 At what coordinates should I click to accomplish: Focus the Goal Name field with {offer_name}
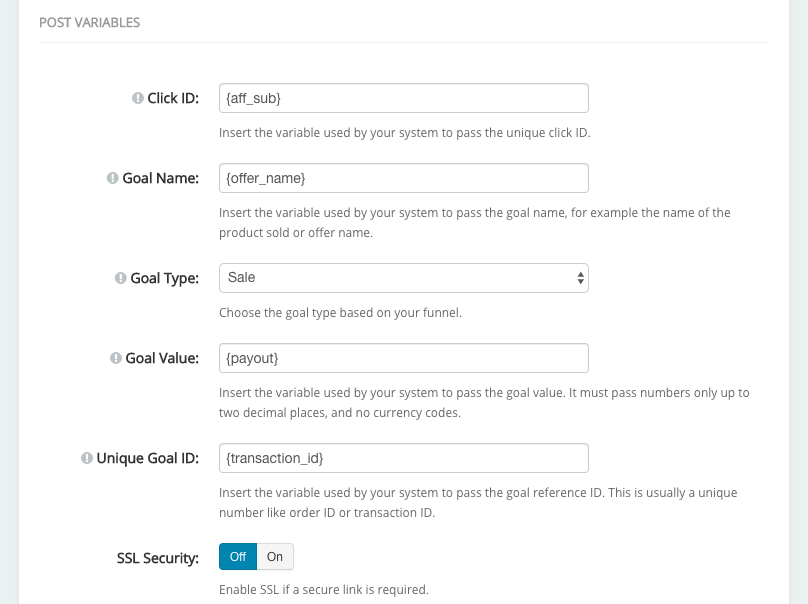[x=403, y=178]
